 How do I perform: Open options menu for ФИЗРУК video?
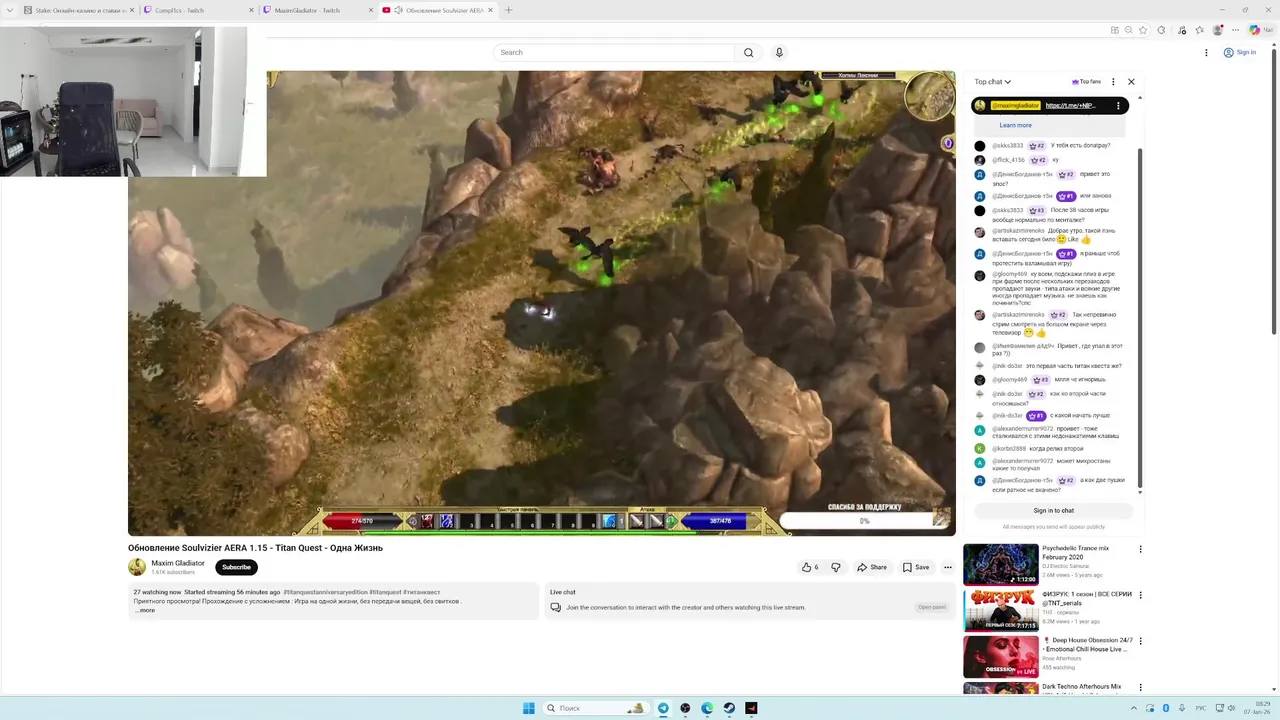pos(1139,595)
